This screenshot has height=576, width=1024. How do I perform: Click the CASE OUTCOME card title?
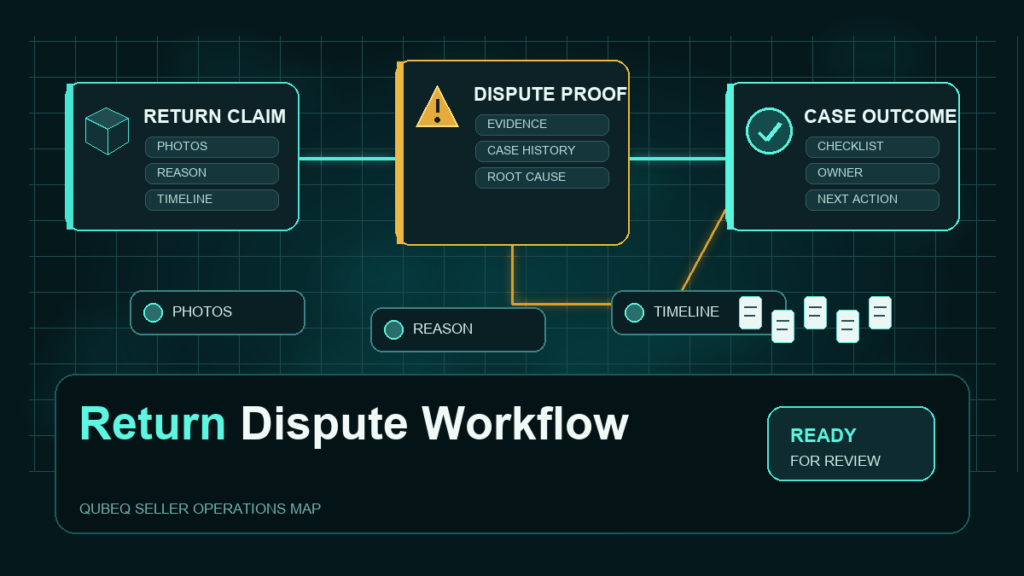880,116
